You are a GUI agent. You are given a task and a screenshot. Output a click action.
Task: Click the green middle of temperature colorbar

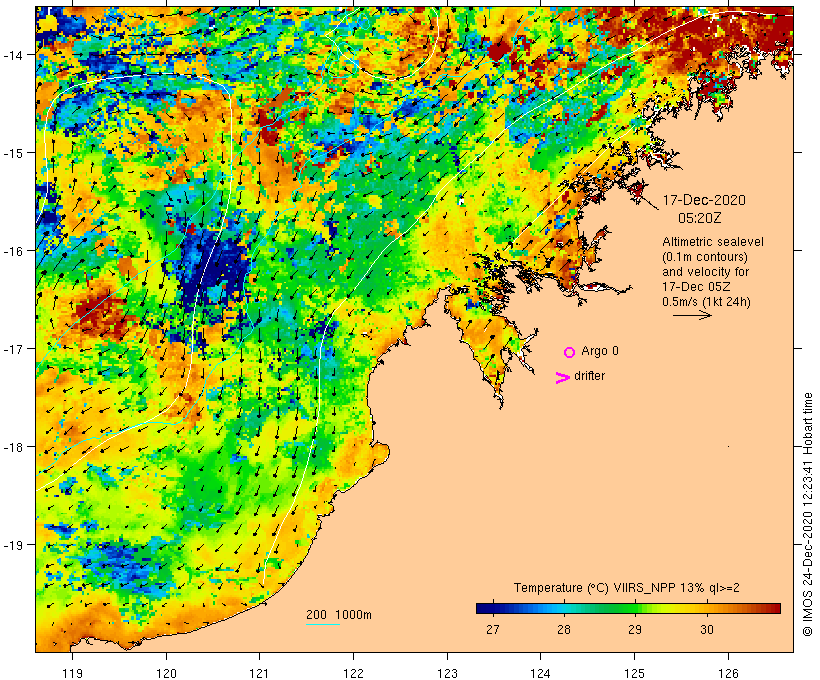628,608
